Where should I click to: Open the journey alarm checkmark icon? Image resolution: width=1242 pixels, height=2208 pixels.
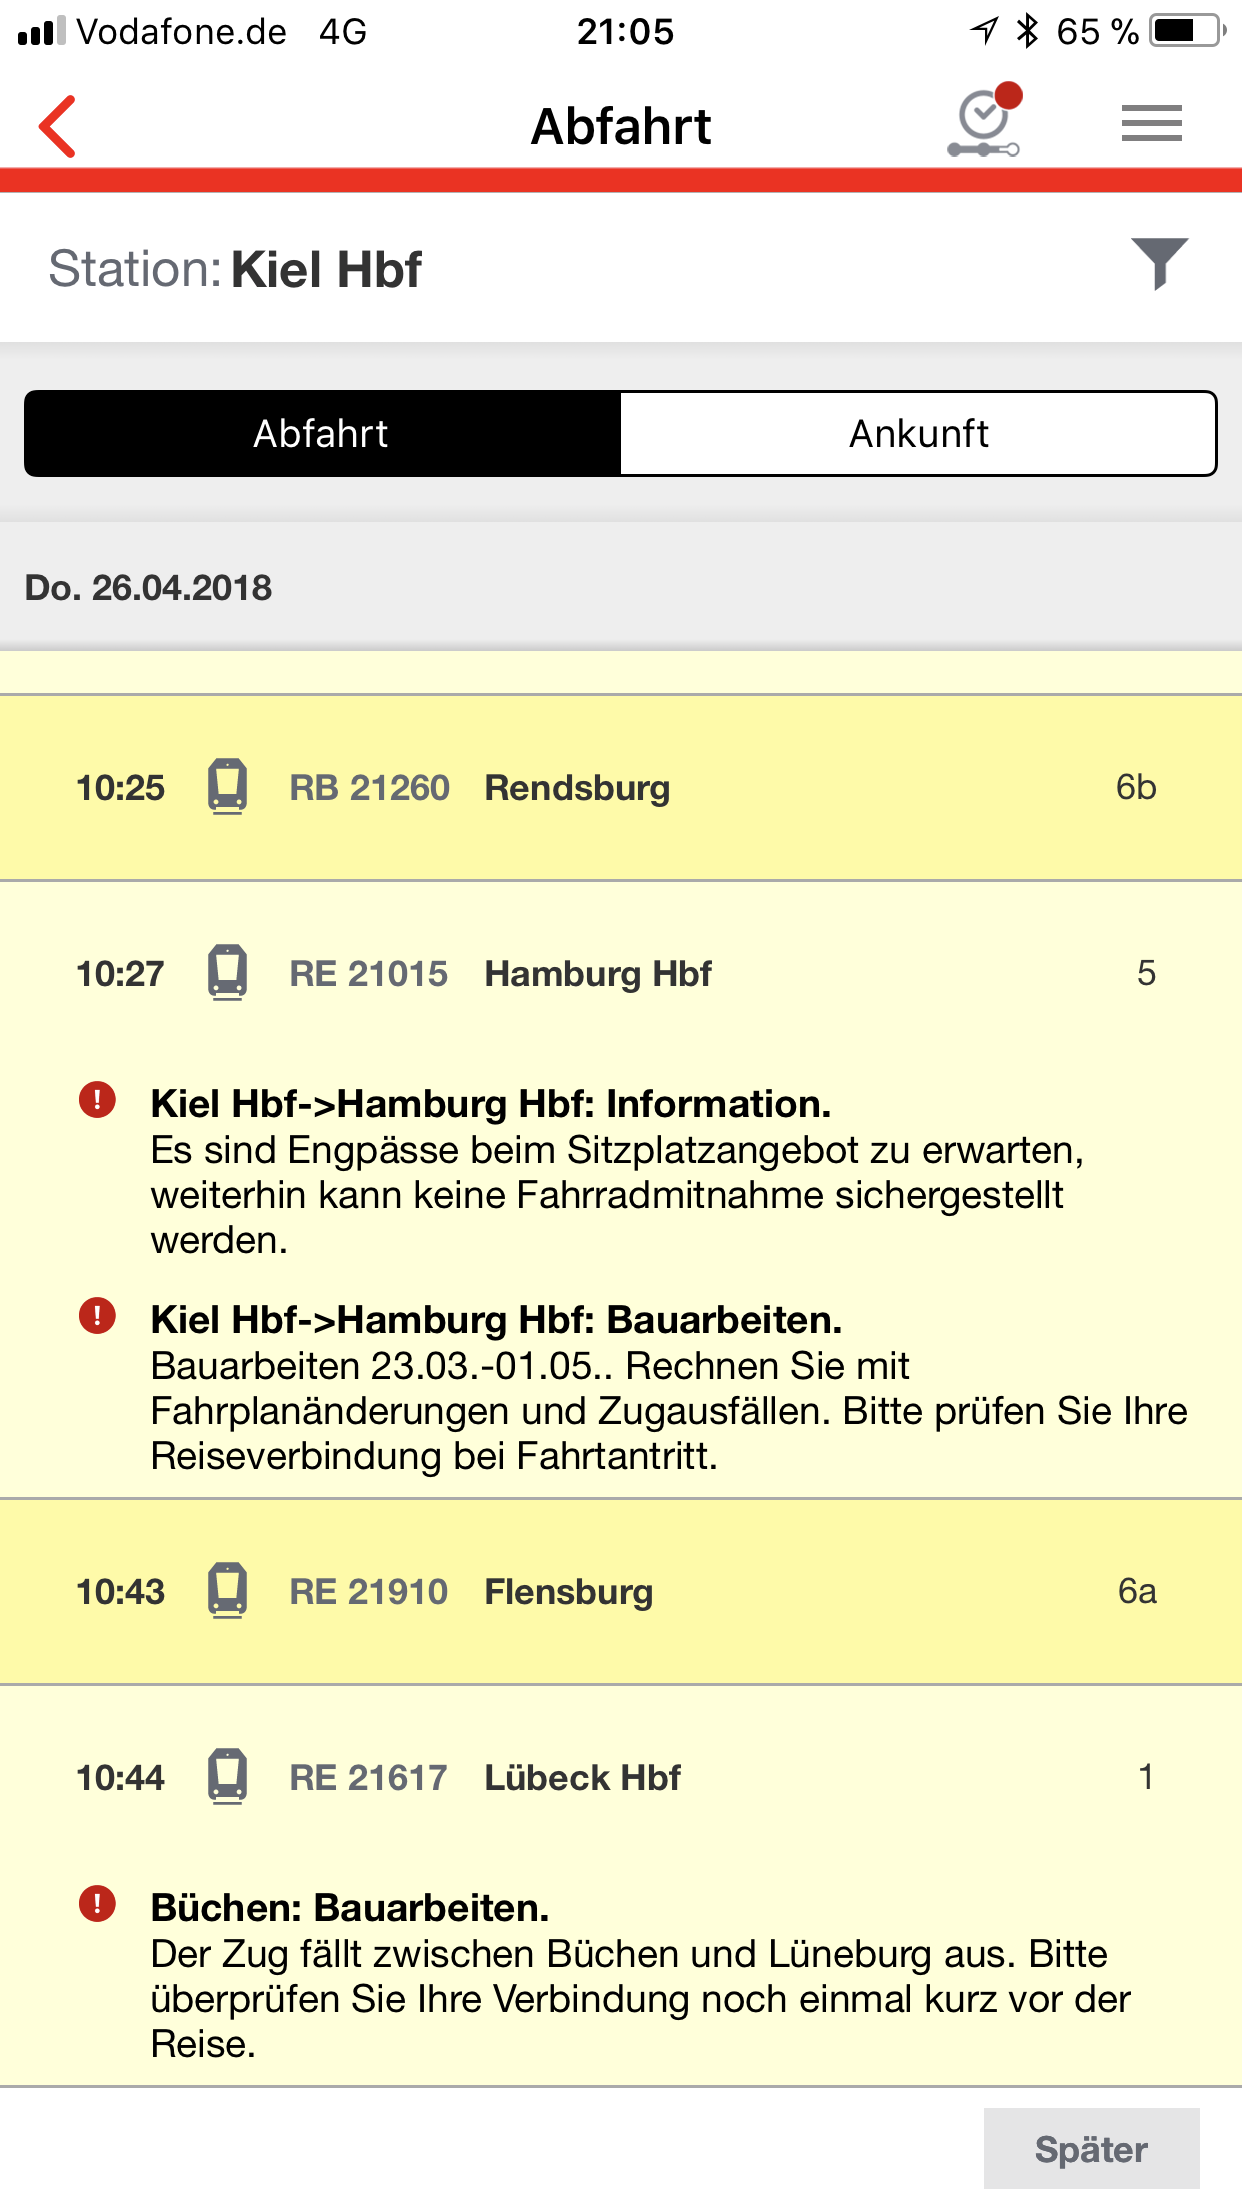(x=985, y=124)
